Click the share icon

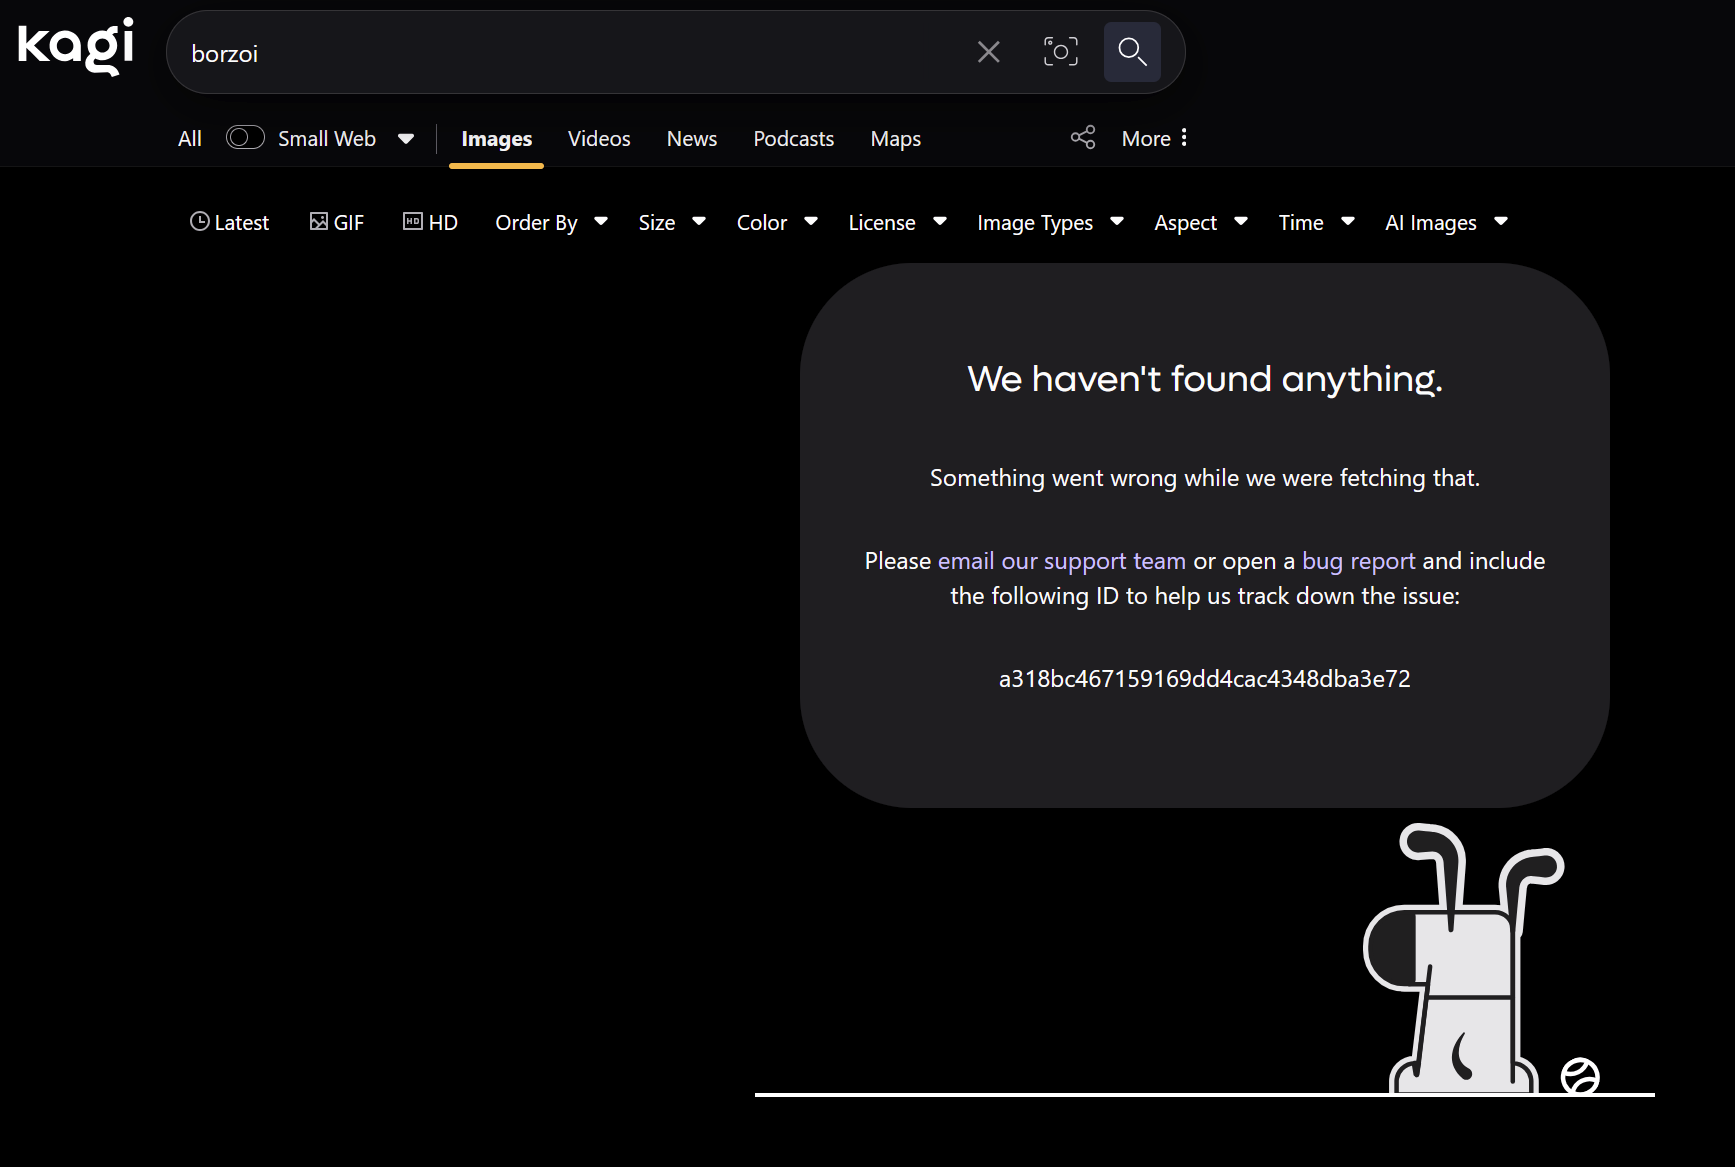coord(1083,138)
